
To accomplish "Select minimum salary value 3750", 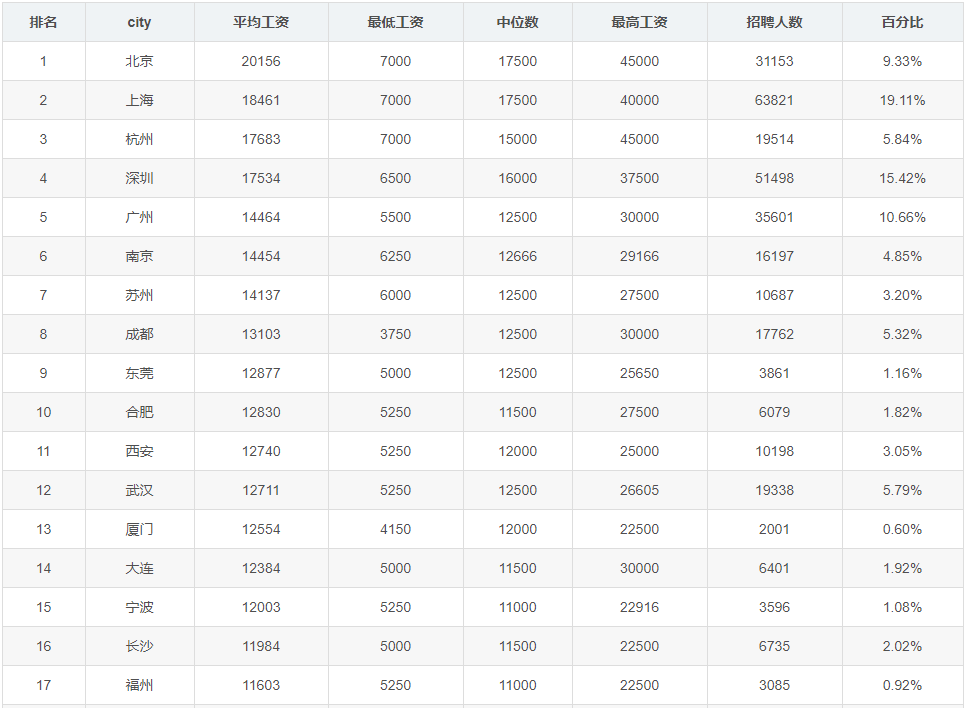I will click(x=395, y=334).
